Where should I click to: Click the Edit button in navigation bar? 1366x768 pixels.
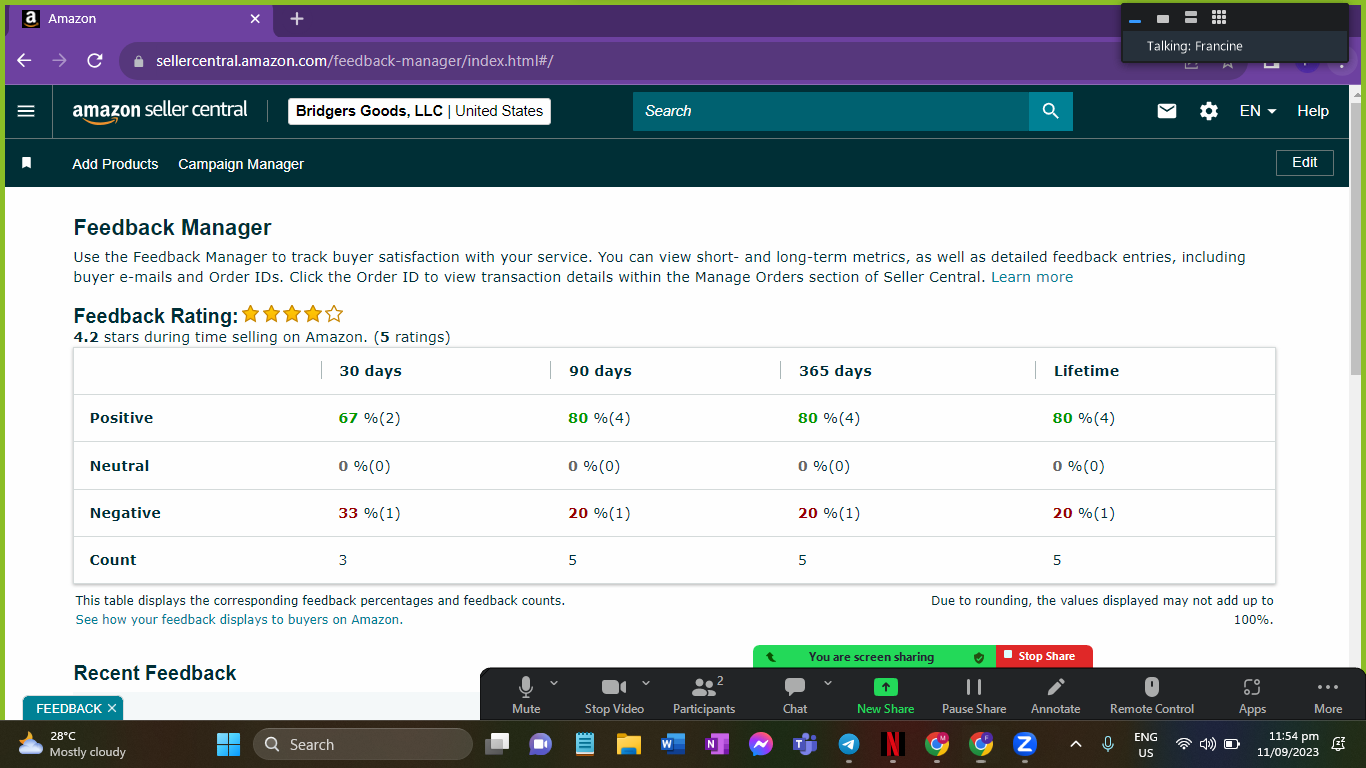click(x=1305, y=162)
